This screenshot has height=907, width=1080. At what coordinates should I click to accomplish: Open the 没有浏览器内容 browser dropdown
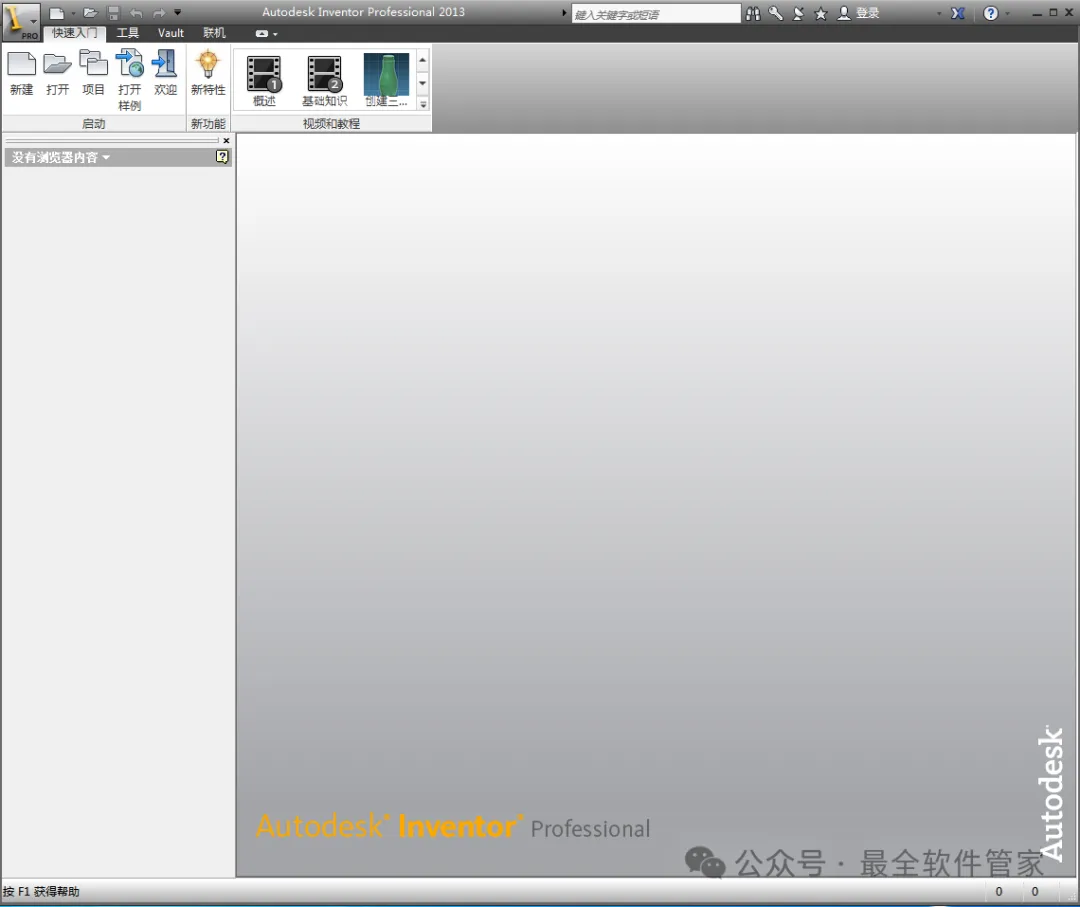(61, 158)
